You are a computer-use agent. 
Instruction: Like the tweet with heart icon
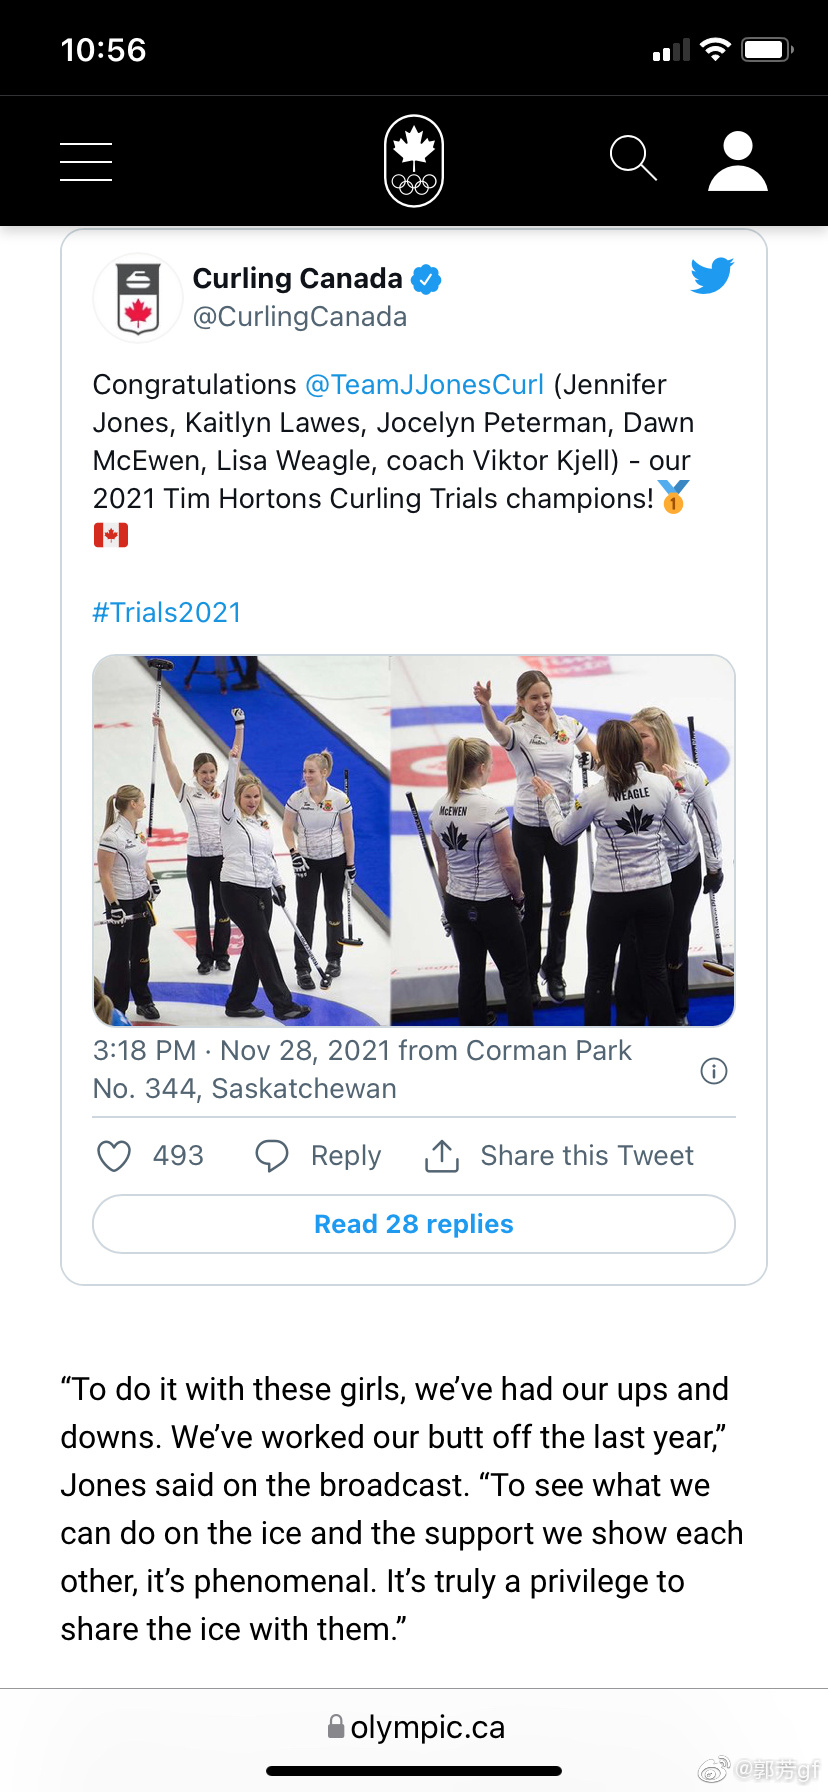[114, 1156]
